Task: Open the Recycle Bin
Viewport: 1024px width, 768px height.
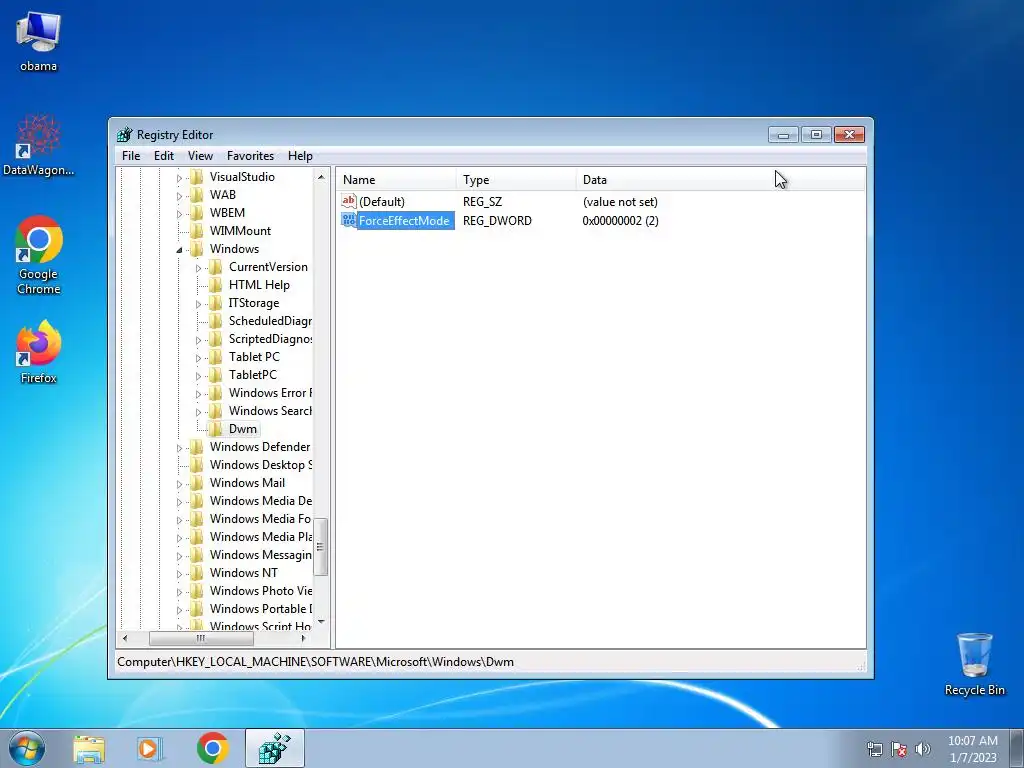Action: tap(974, 664)
